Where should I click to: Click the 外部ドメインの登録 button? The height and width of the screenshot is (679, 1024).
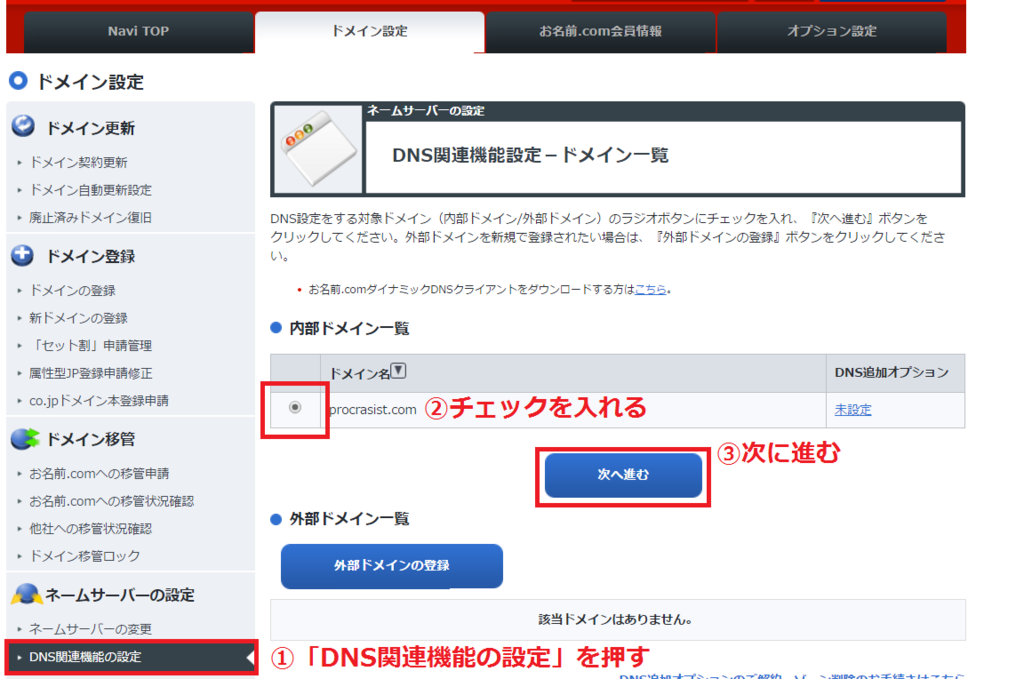392,566
